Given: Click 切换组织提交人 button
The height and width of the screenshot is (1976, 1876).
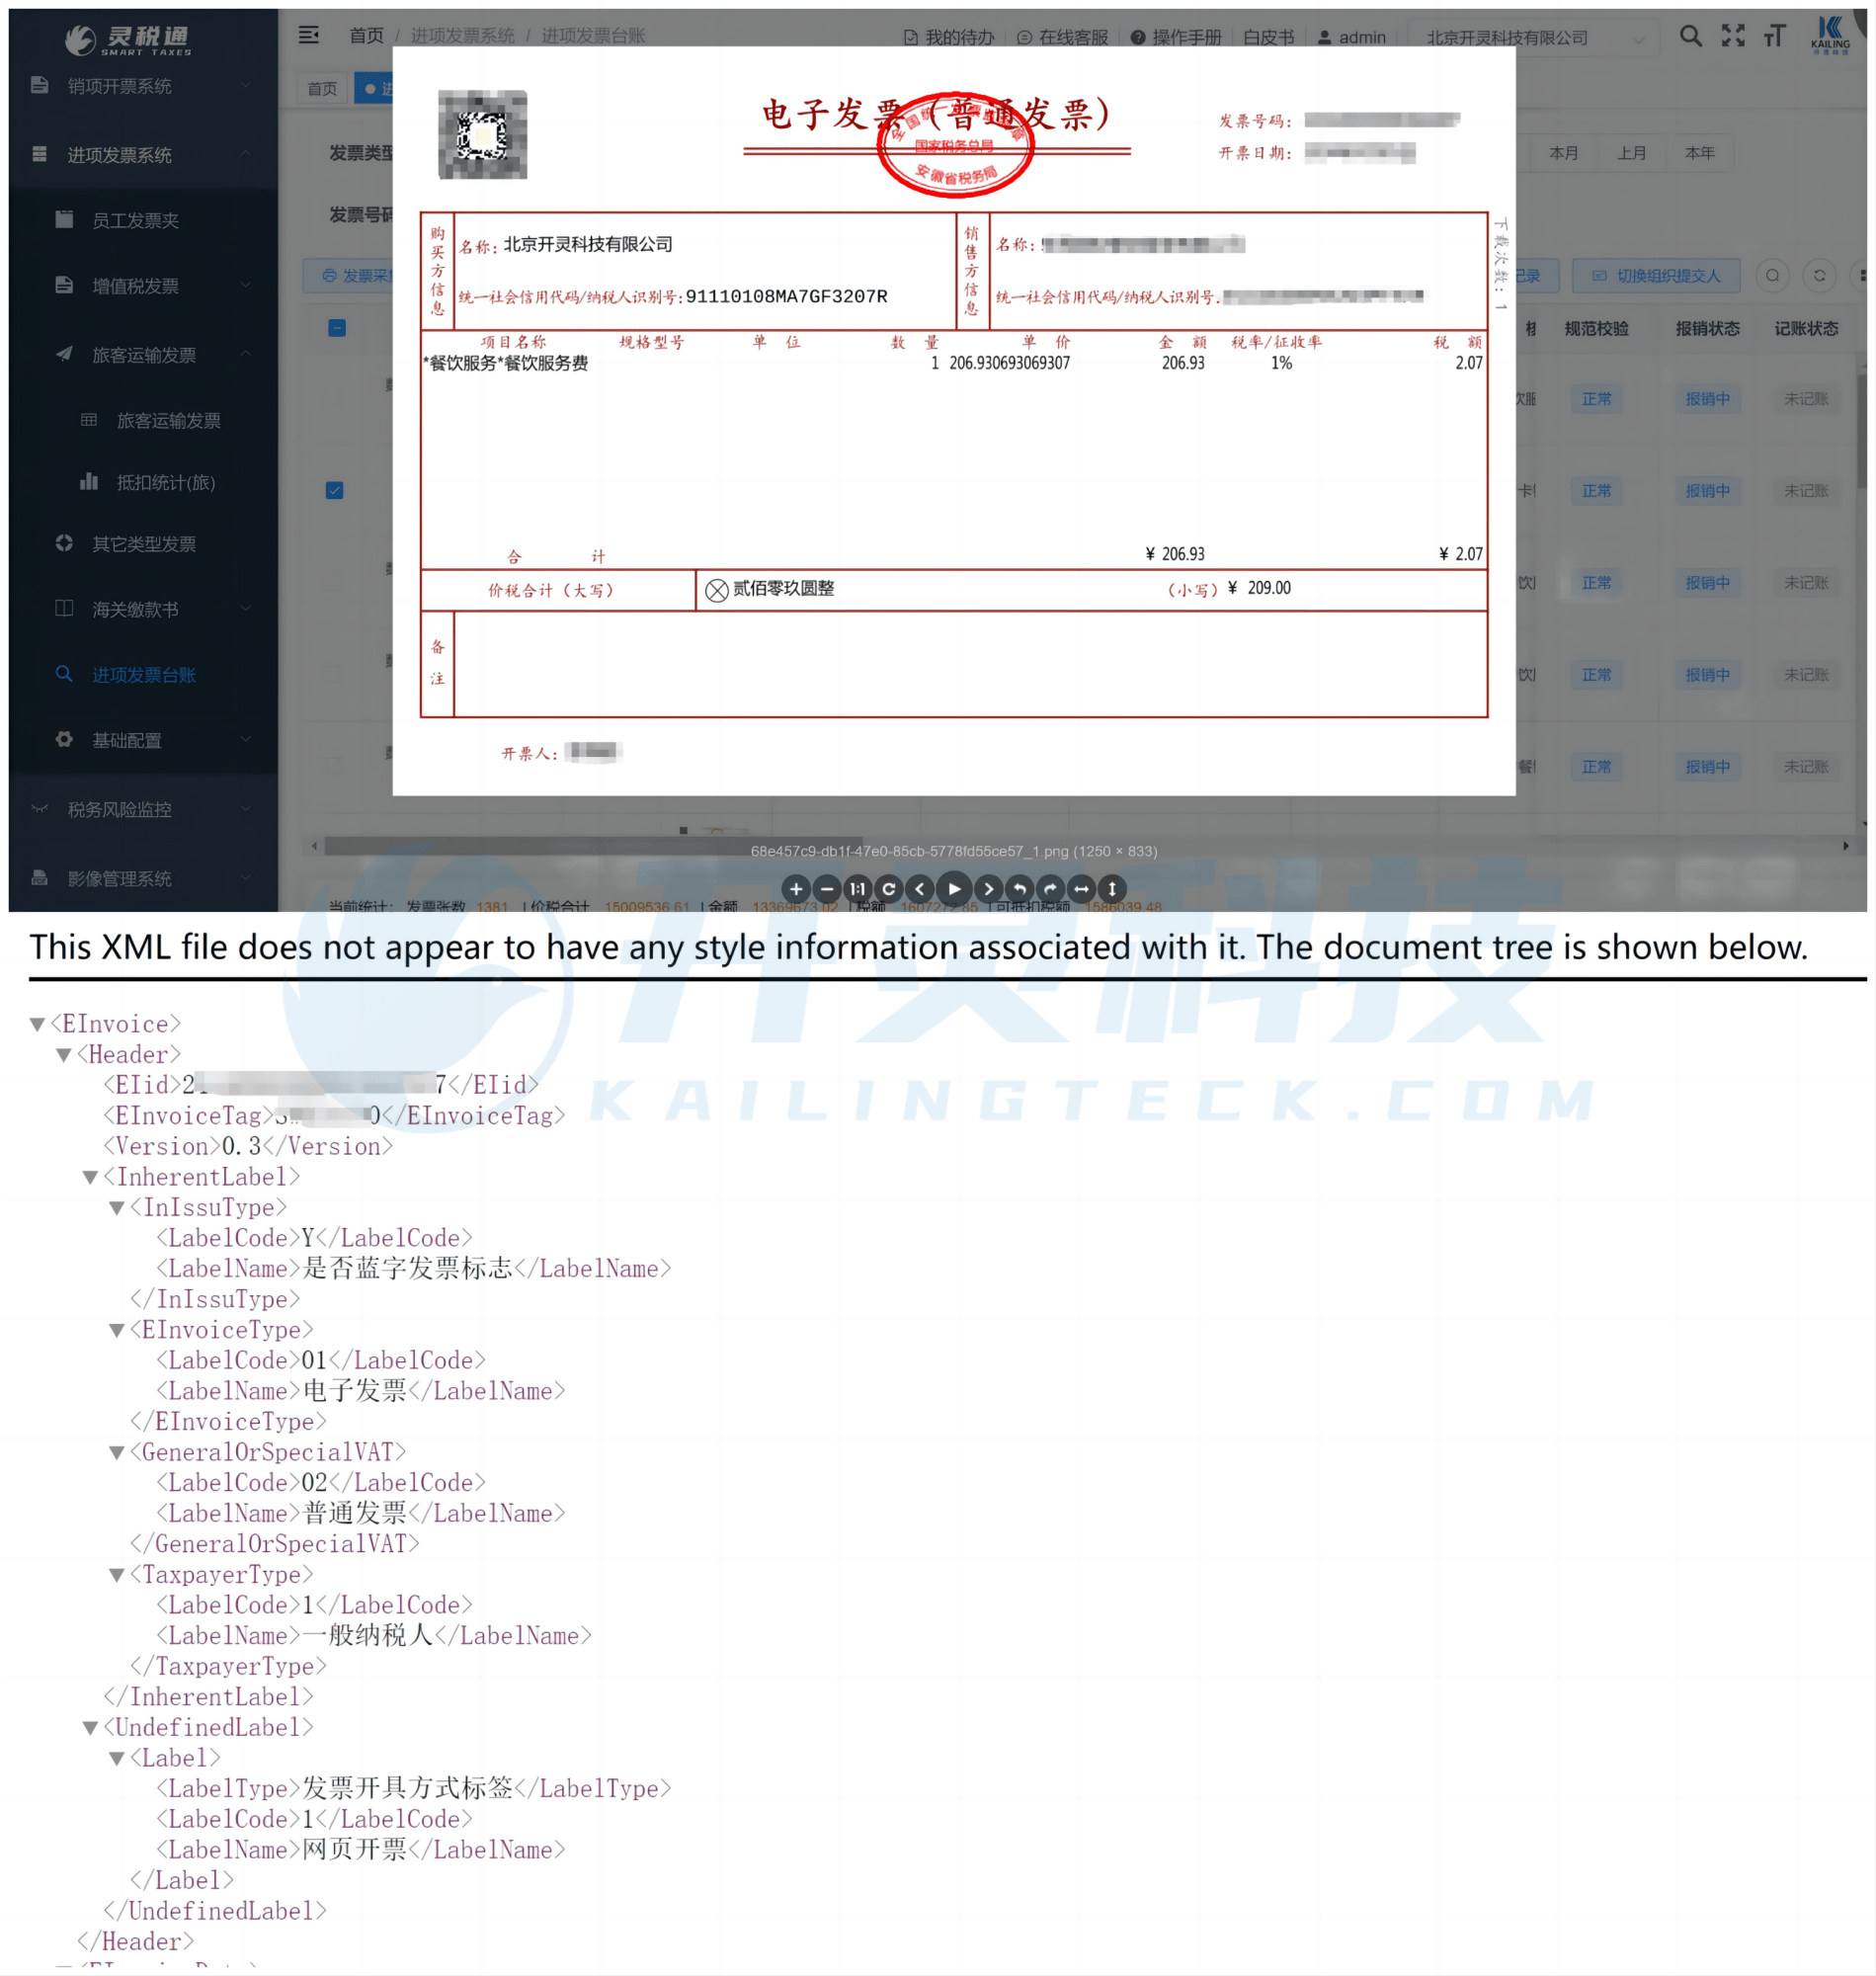Looking at the screenshot, I should [x=1656, y=275].
